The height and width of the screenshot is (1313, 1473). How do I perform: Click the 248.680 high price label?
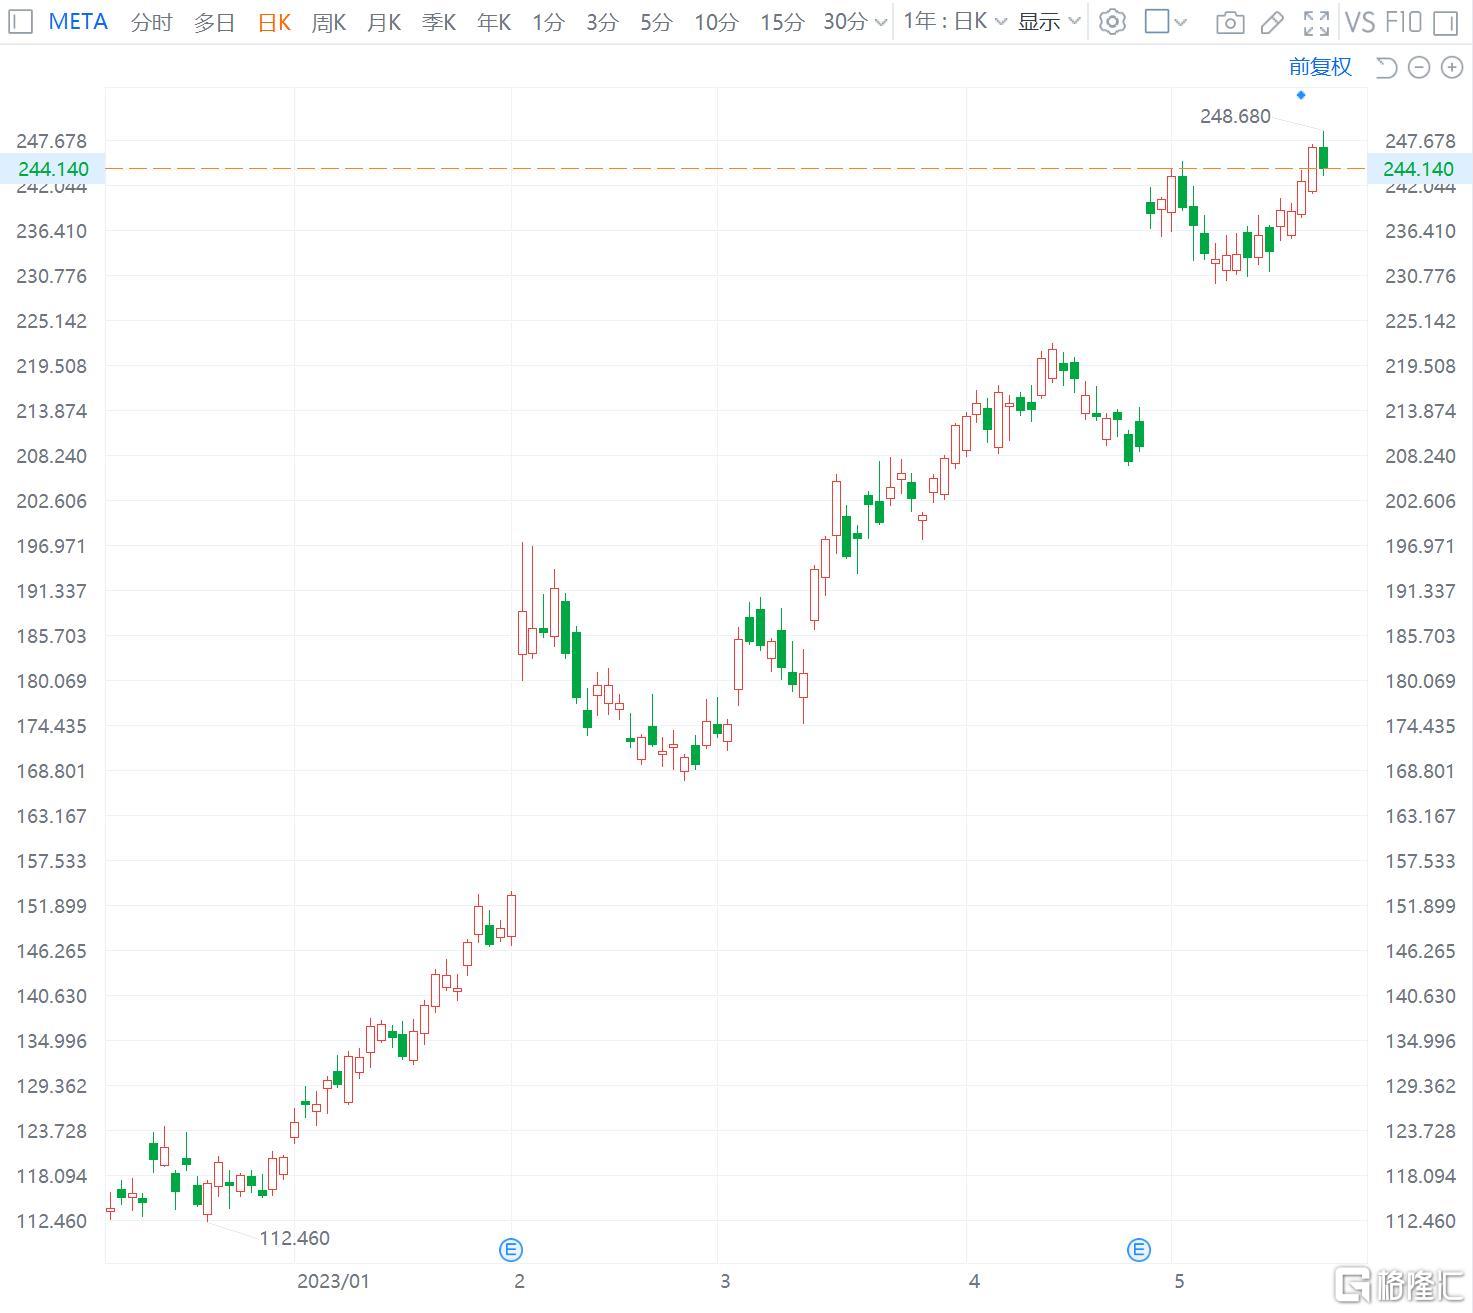pyautogui.click(x=1235, y=116)
